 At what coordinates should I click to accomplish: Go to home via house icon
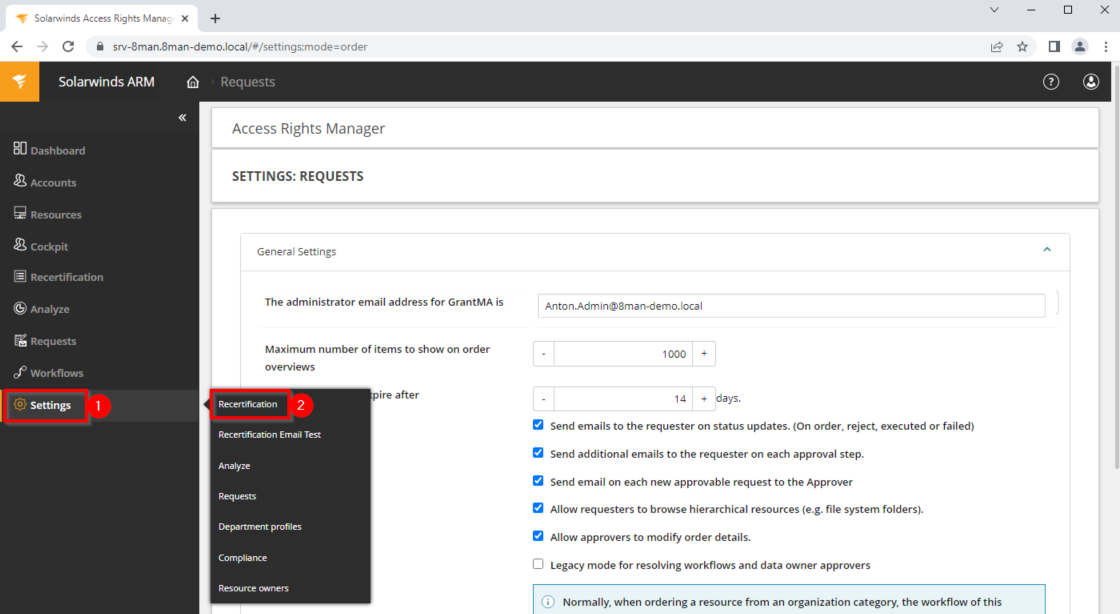pos(193,82)
